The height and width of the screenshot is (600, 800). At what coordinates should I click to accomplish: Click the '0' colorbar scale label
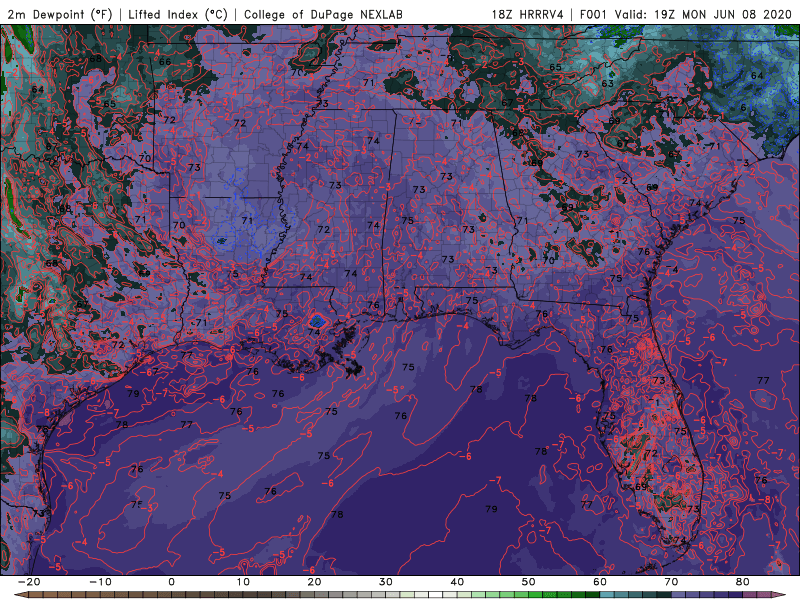click(171, 582)
